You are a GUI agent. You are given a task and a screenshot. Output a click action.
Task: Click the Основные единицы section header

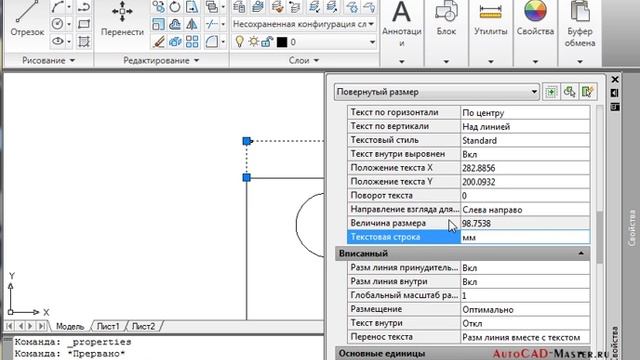[462, 353]
